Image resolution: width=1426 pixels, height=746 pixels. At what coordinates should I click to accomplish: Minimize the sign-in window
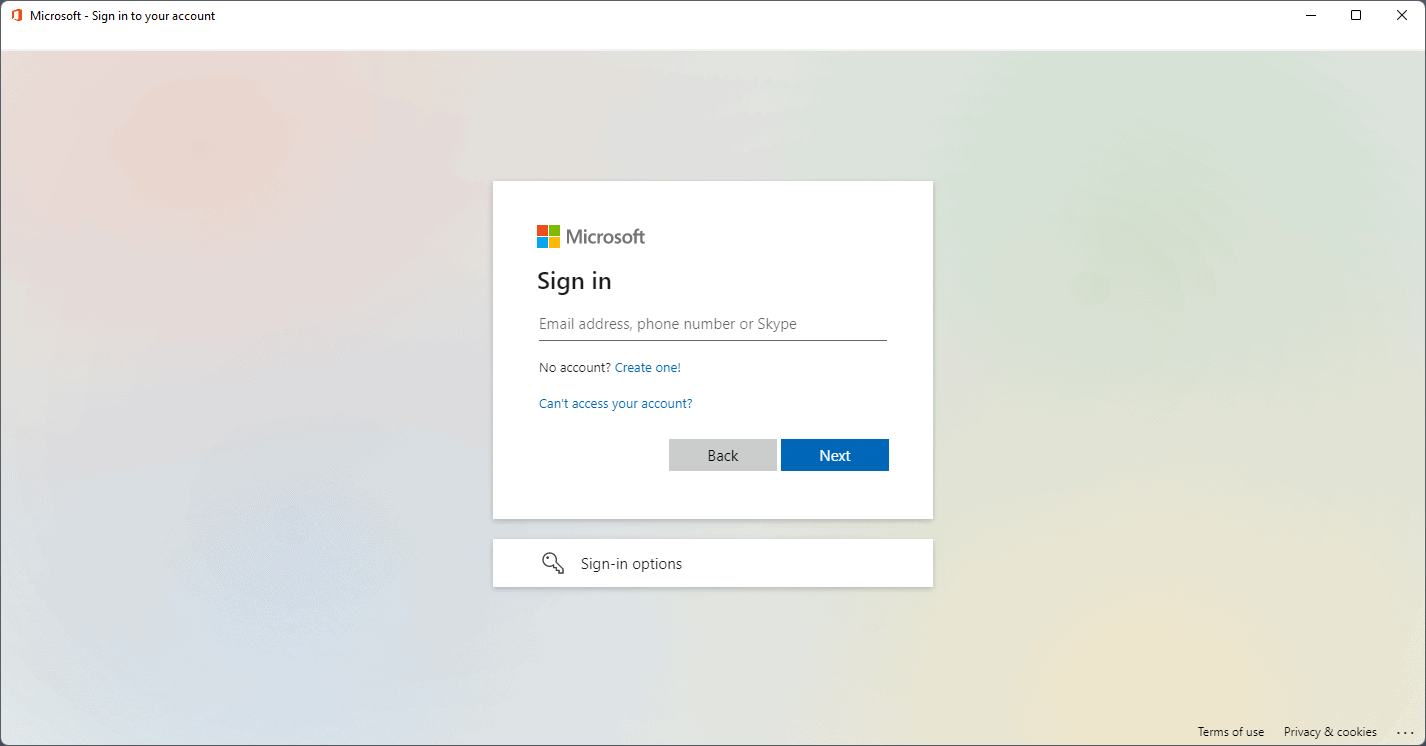[x=1310, y=15]
